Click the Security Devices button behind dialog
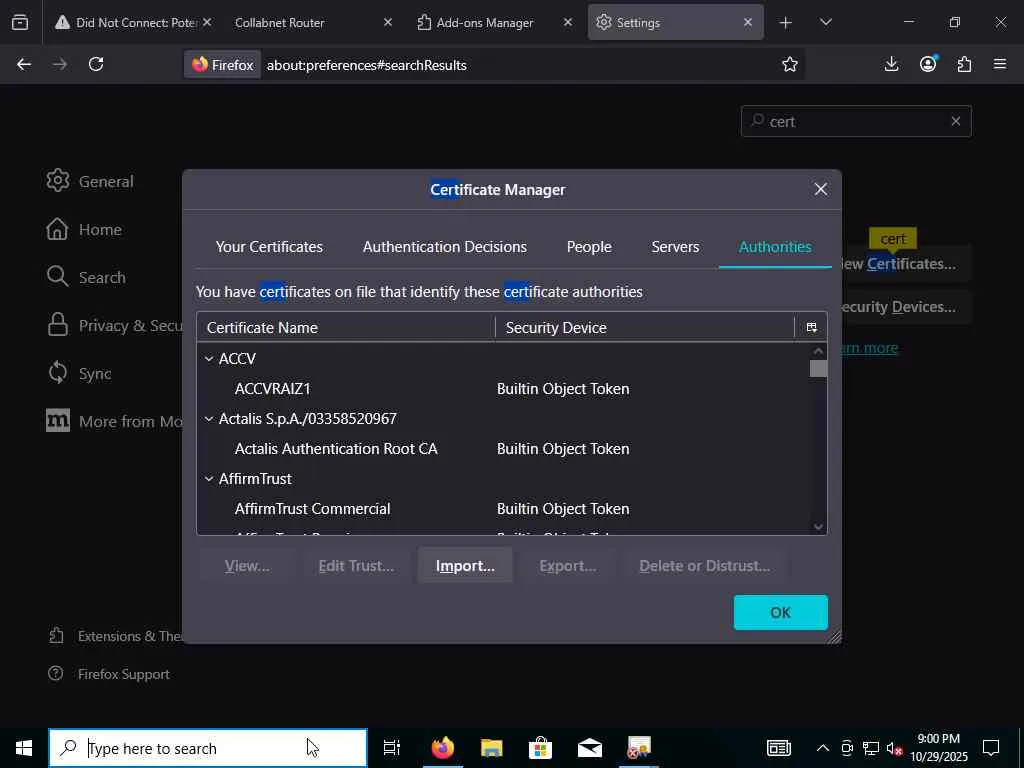 (x=906, y=307)
